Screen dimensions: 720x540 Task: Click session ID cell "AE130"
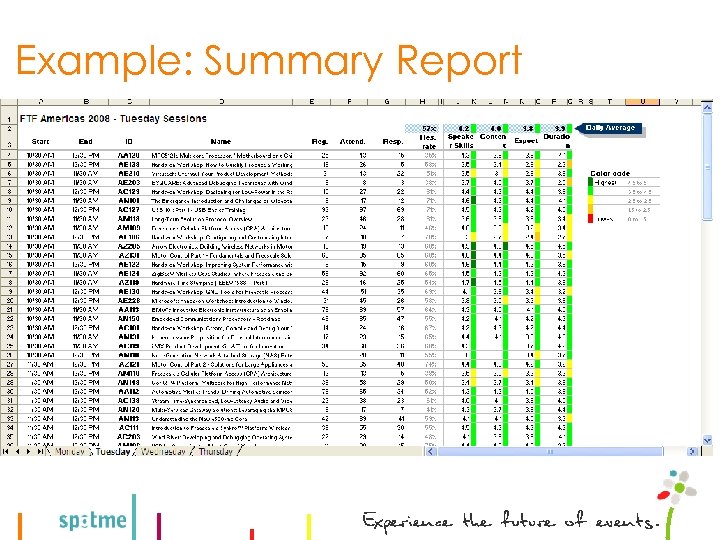(x=129, y=292)
